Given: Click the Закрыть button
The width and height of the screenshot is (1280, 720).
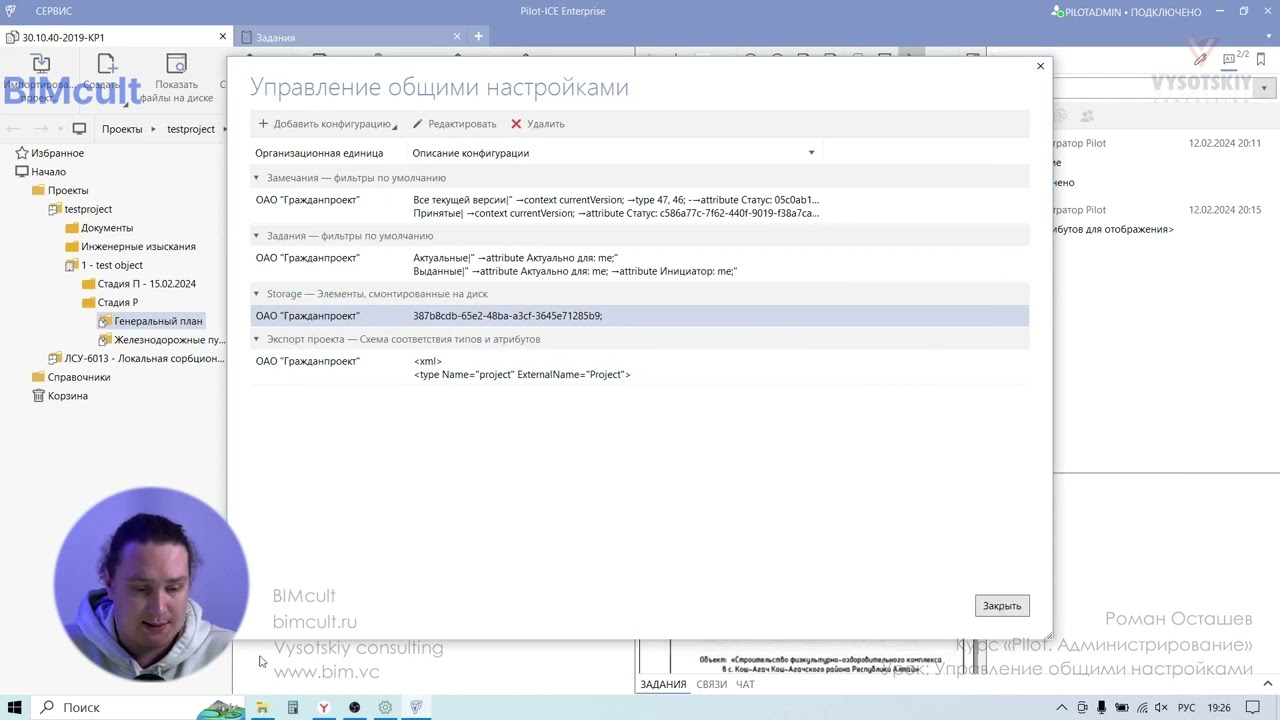Looking at the screenshot, I should pyautogui.click(x=1001, y=606).
